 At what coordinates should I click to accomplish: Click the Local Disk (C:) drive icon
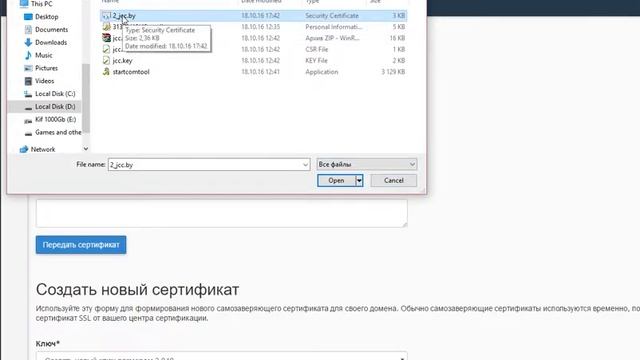pos(28,94)
